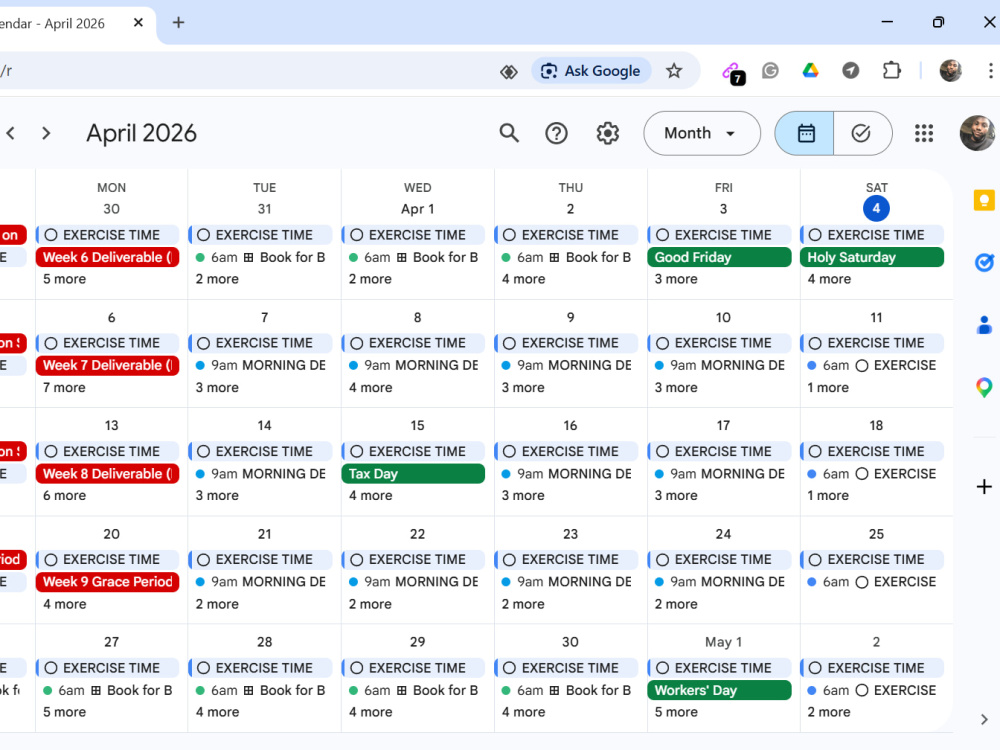Open the Support help question-mark icon
Screen dimensions: 1000x750
point(556,133)
